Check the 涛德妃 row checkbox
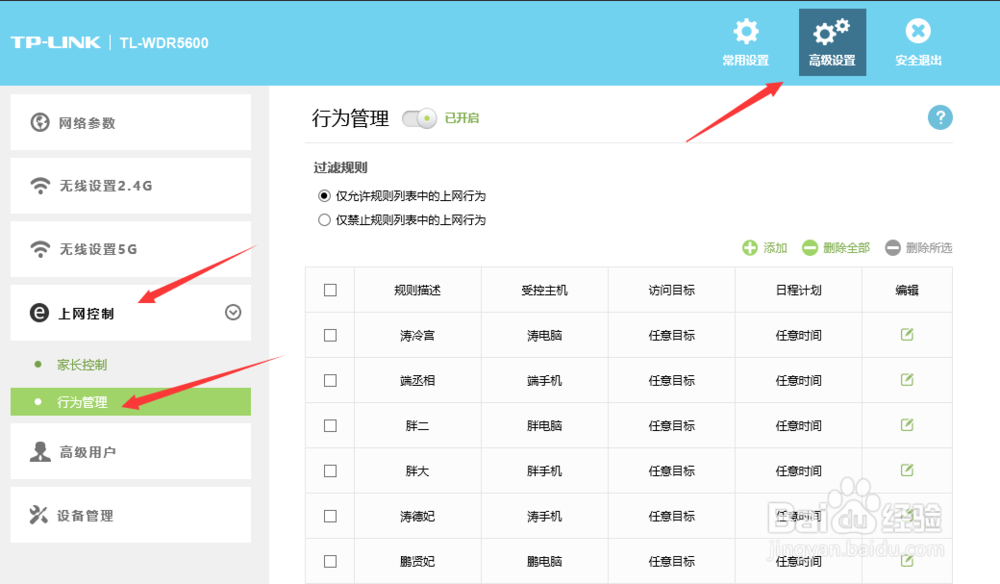The width and height of the screenshot is (1000, 584). pos(330,516)
